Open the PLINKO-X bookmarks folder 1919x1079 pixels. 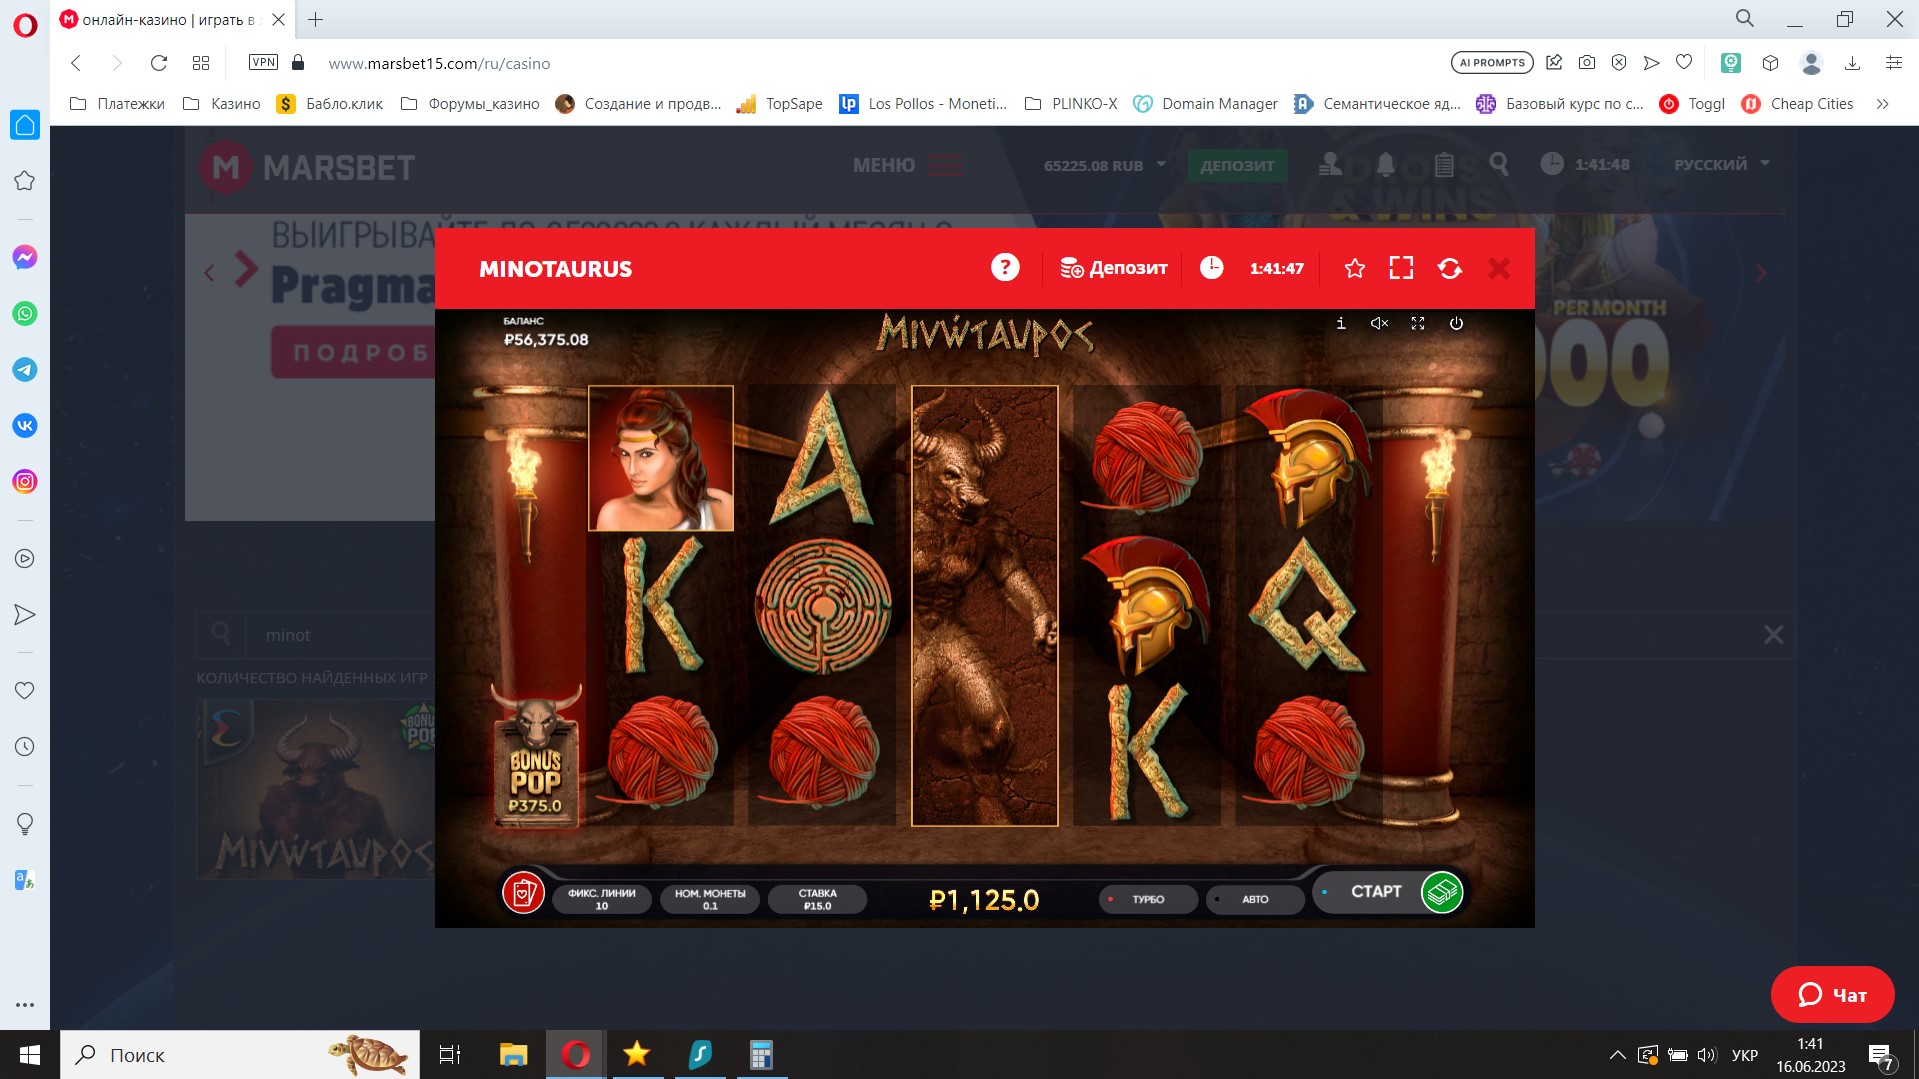(x=1071, y=104)
